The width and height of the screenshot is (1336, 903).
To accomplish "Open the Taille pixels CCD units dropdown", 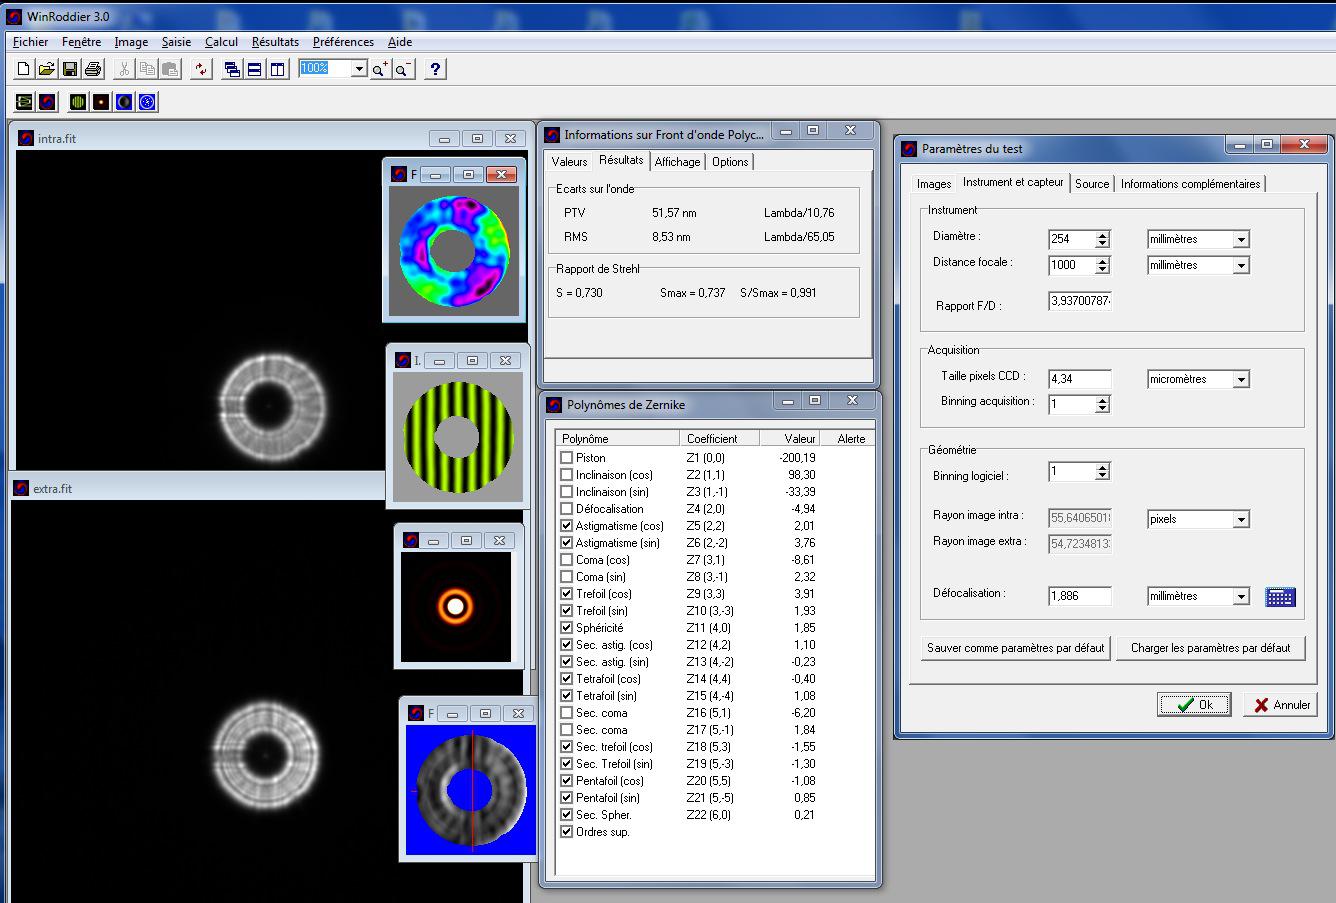I will click(1240, 380).
